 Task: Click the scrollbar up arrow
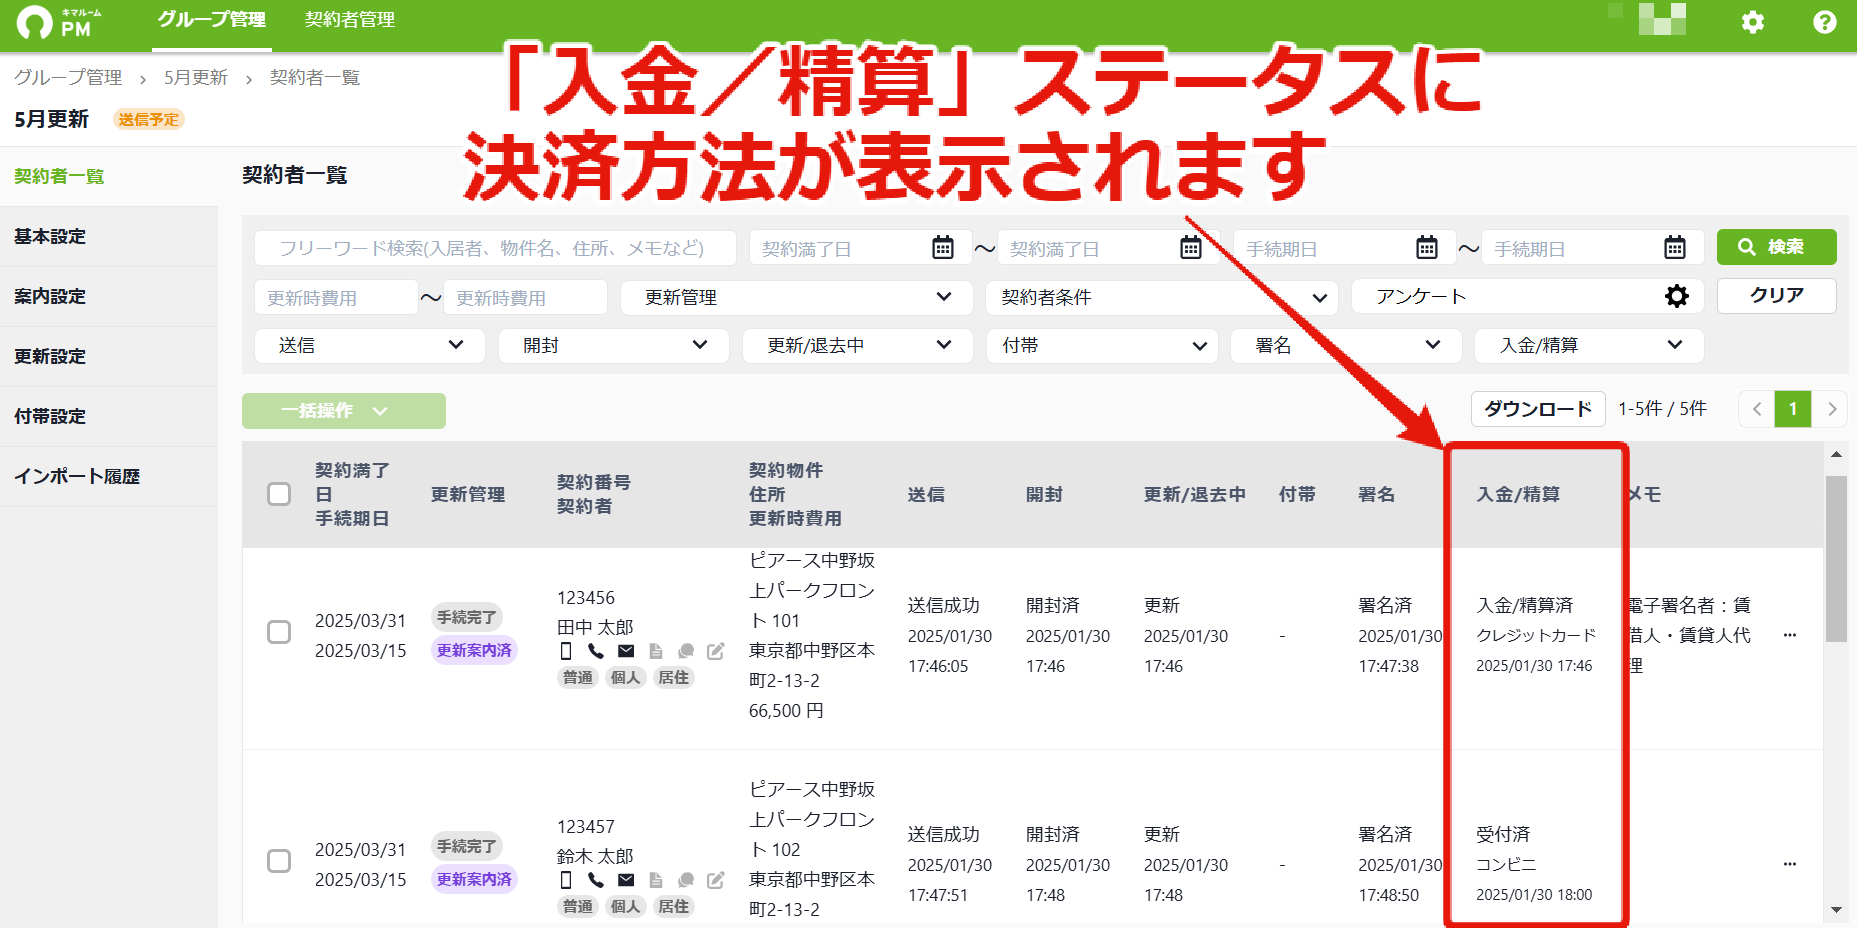(1836, 455)
